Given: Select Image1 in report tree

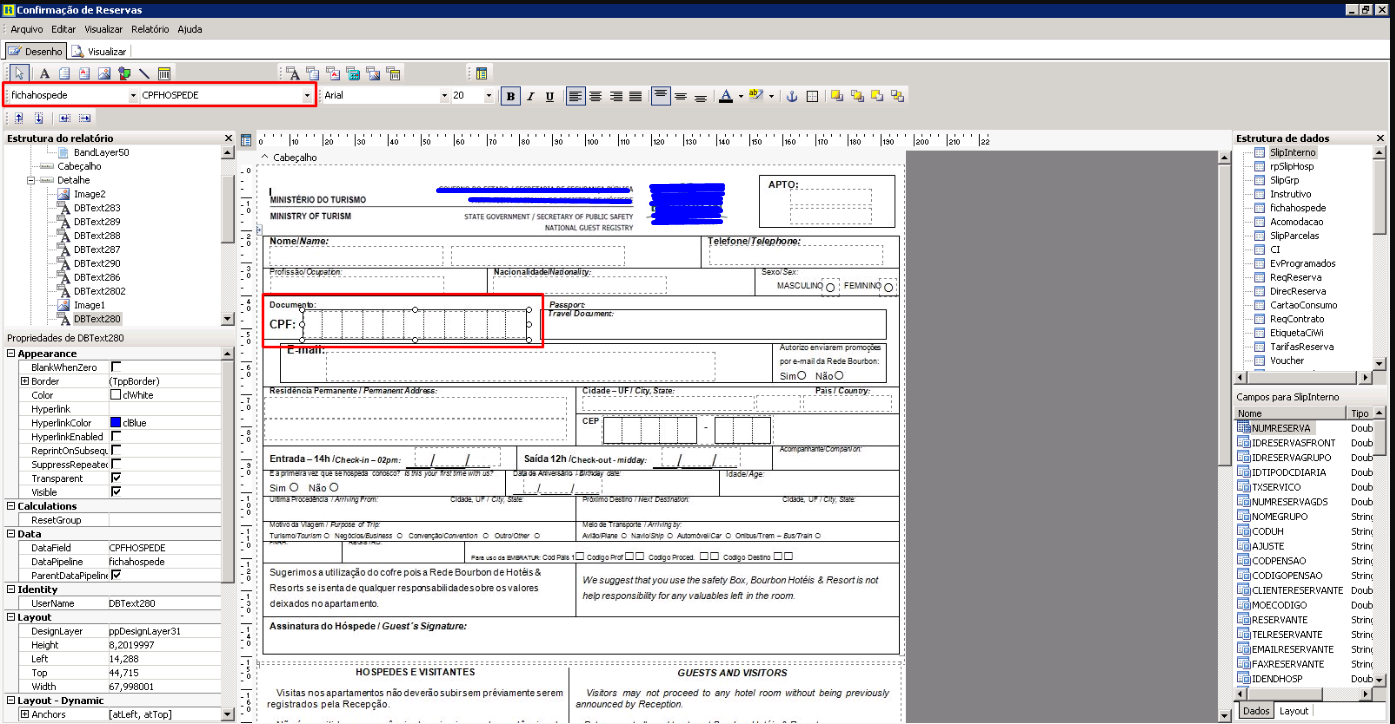Looking at the screenshot, I should 89,305.
